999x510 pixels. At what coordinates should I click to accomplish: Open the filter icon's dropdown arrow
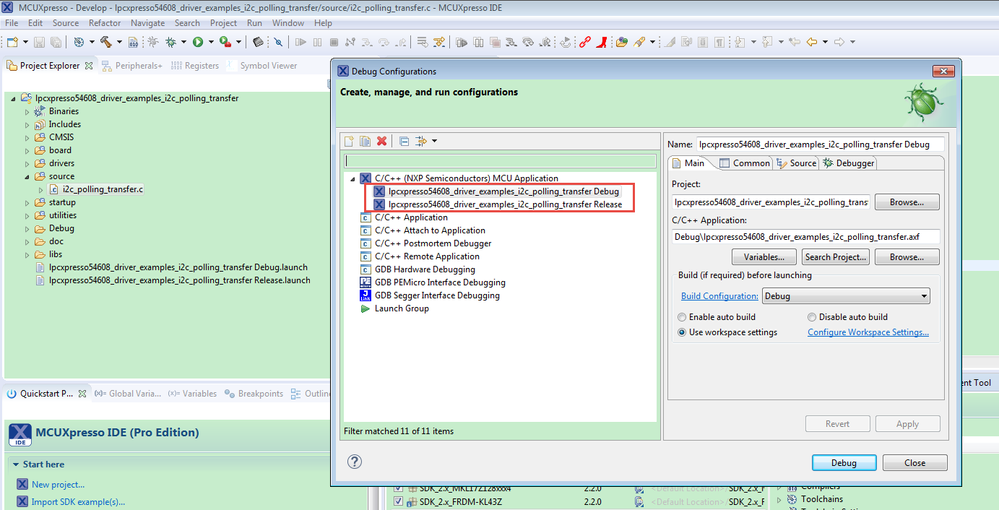click(x=435, y=141)
